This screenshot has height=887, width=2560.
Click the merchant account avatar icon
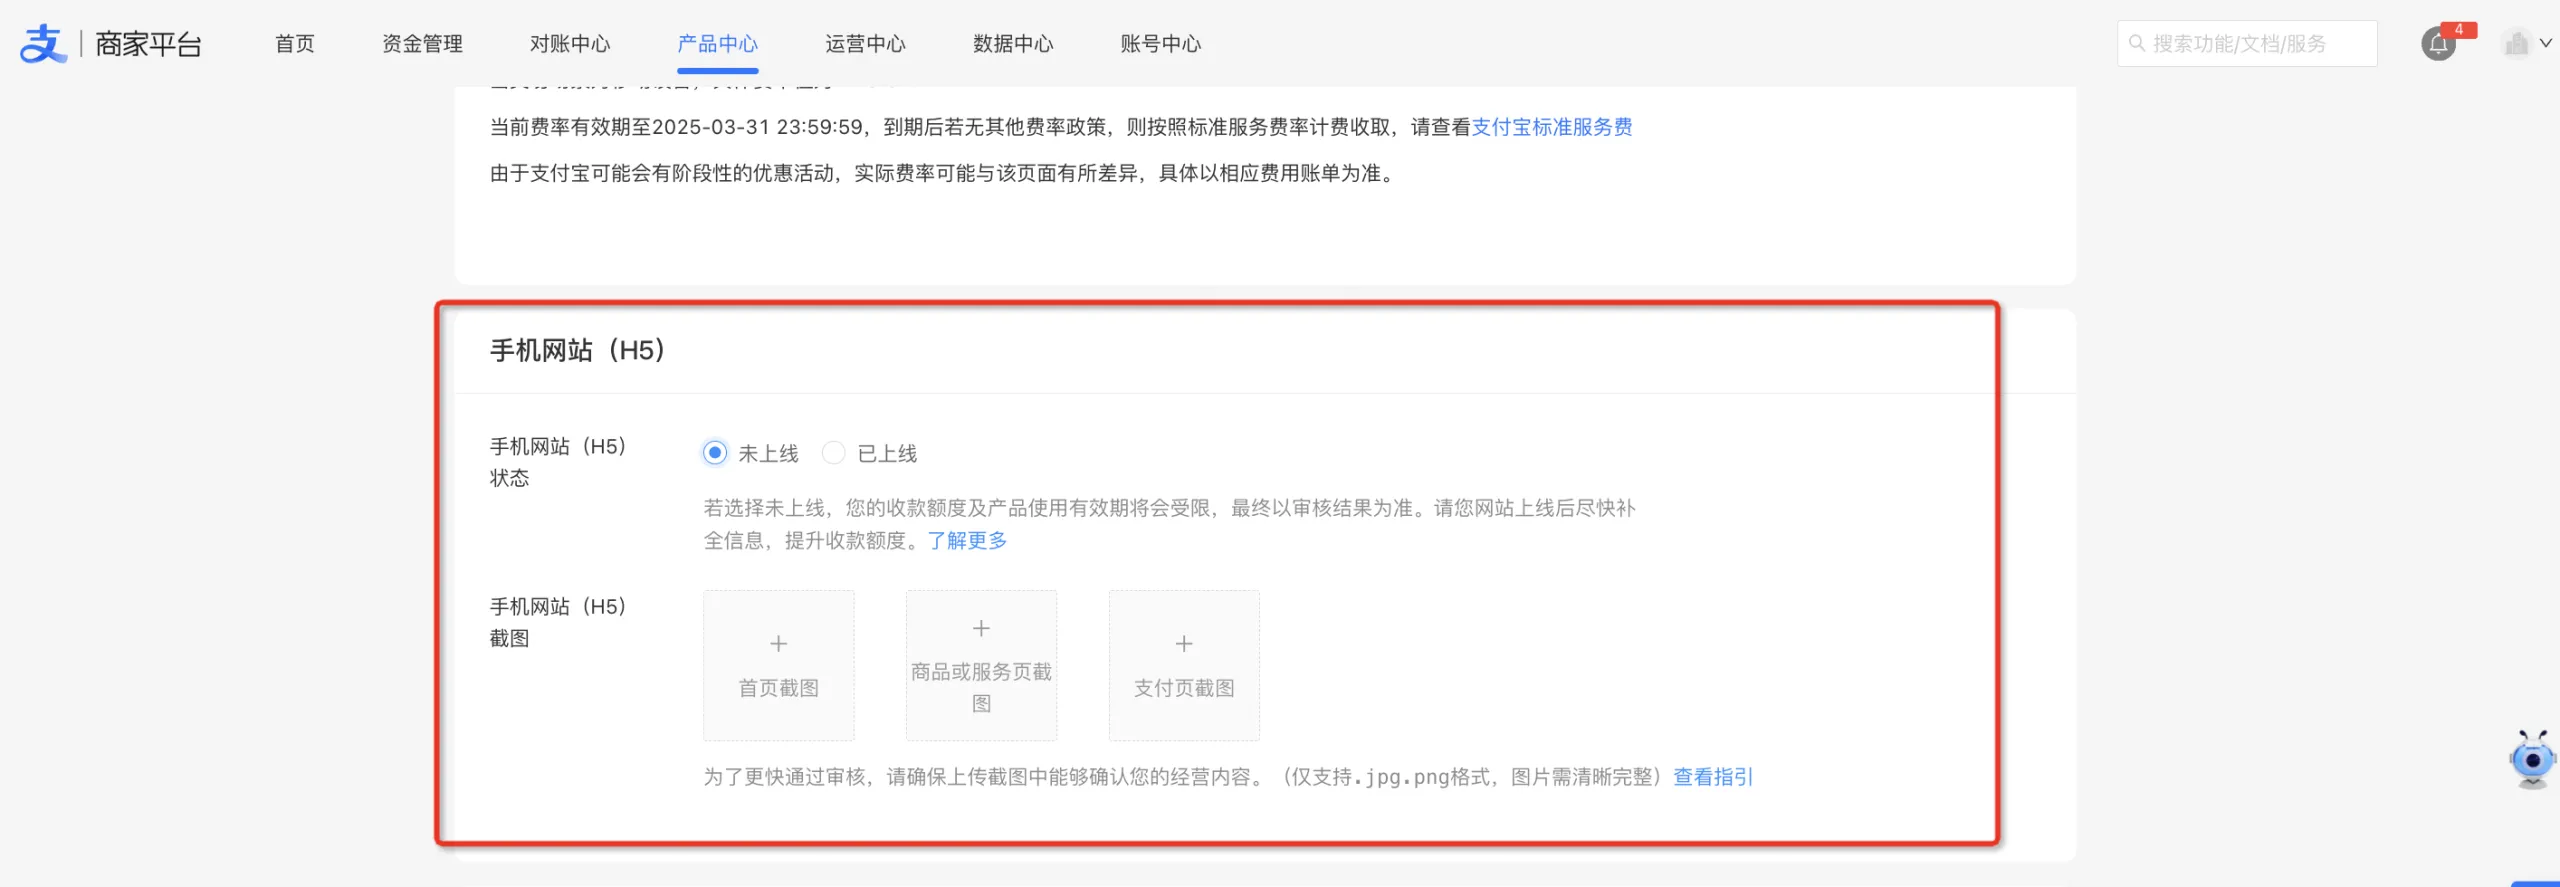tap(2516, 44)
